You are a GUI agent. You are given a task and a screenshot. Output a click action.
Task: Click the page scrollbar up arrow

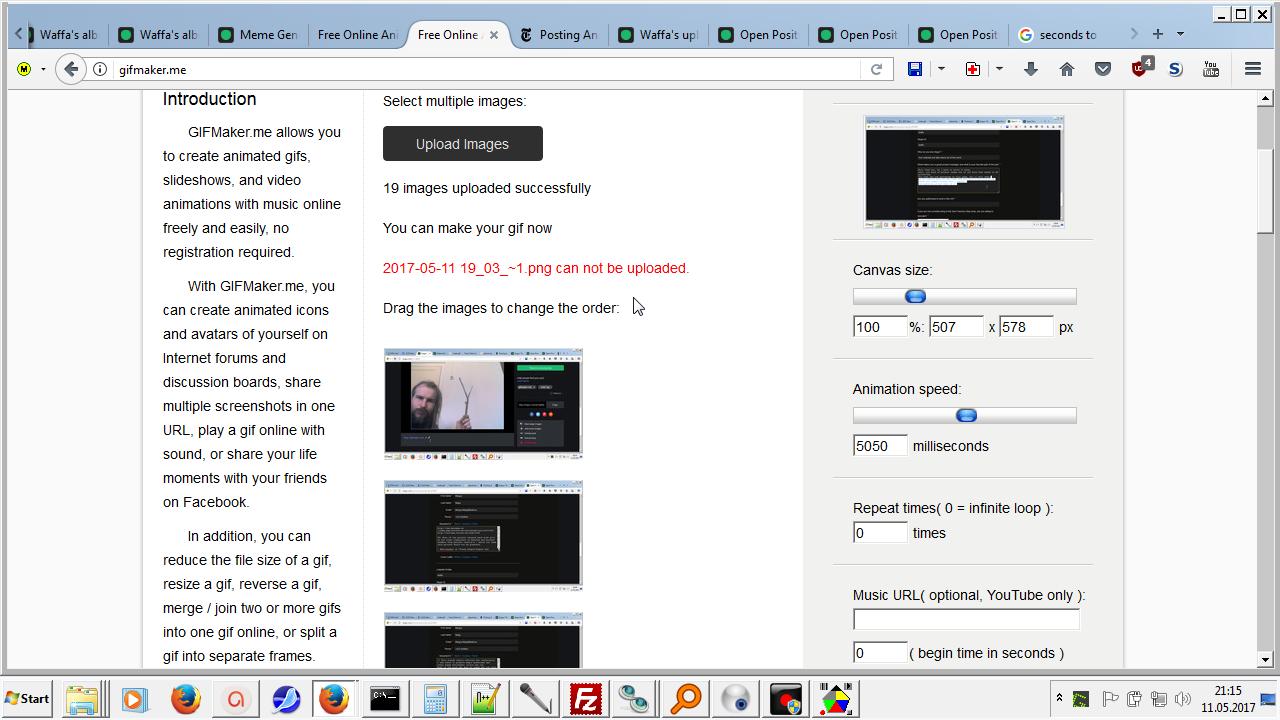(1265, 100)
